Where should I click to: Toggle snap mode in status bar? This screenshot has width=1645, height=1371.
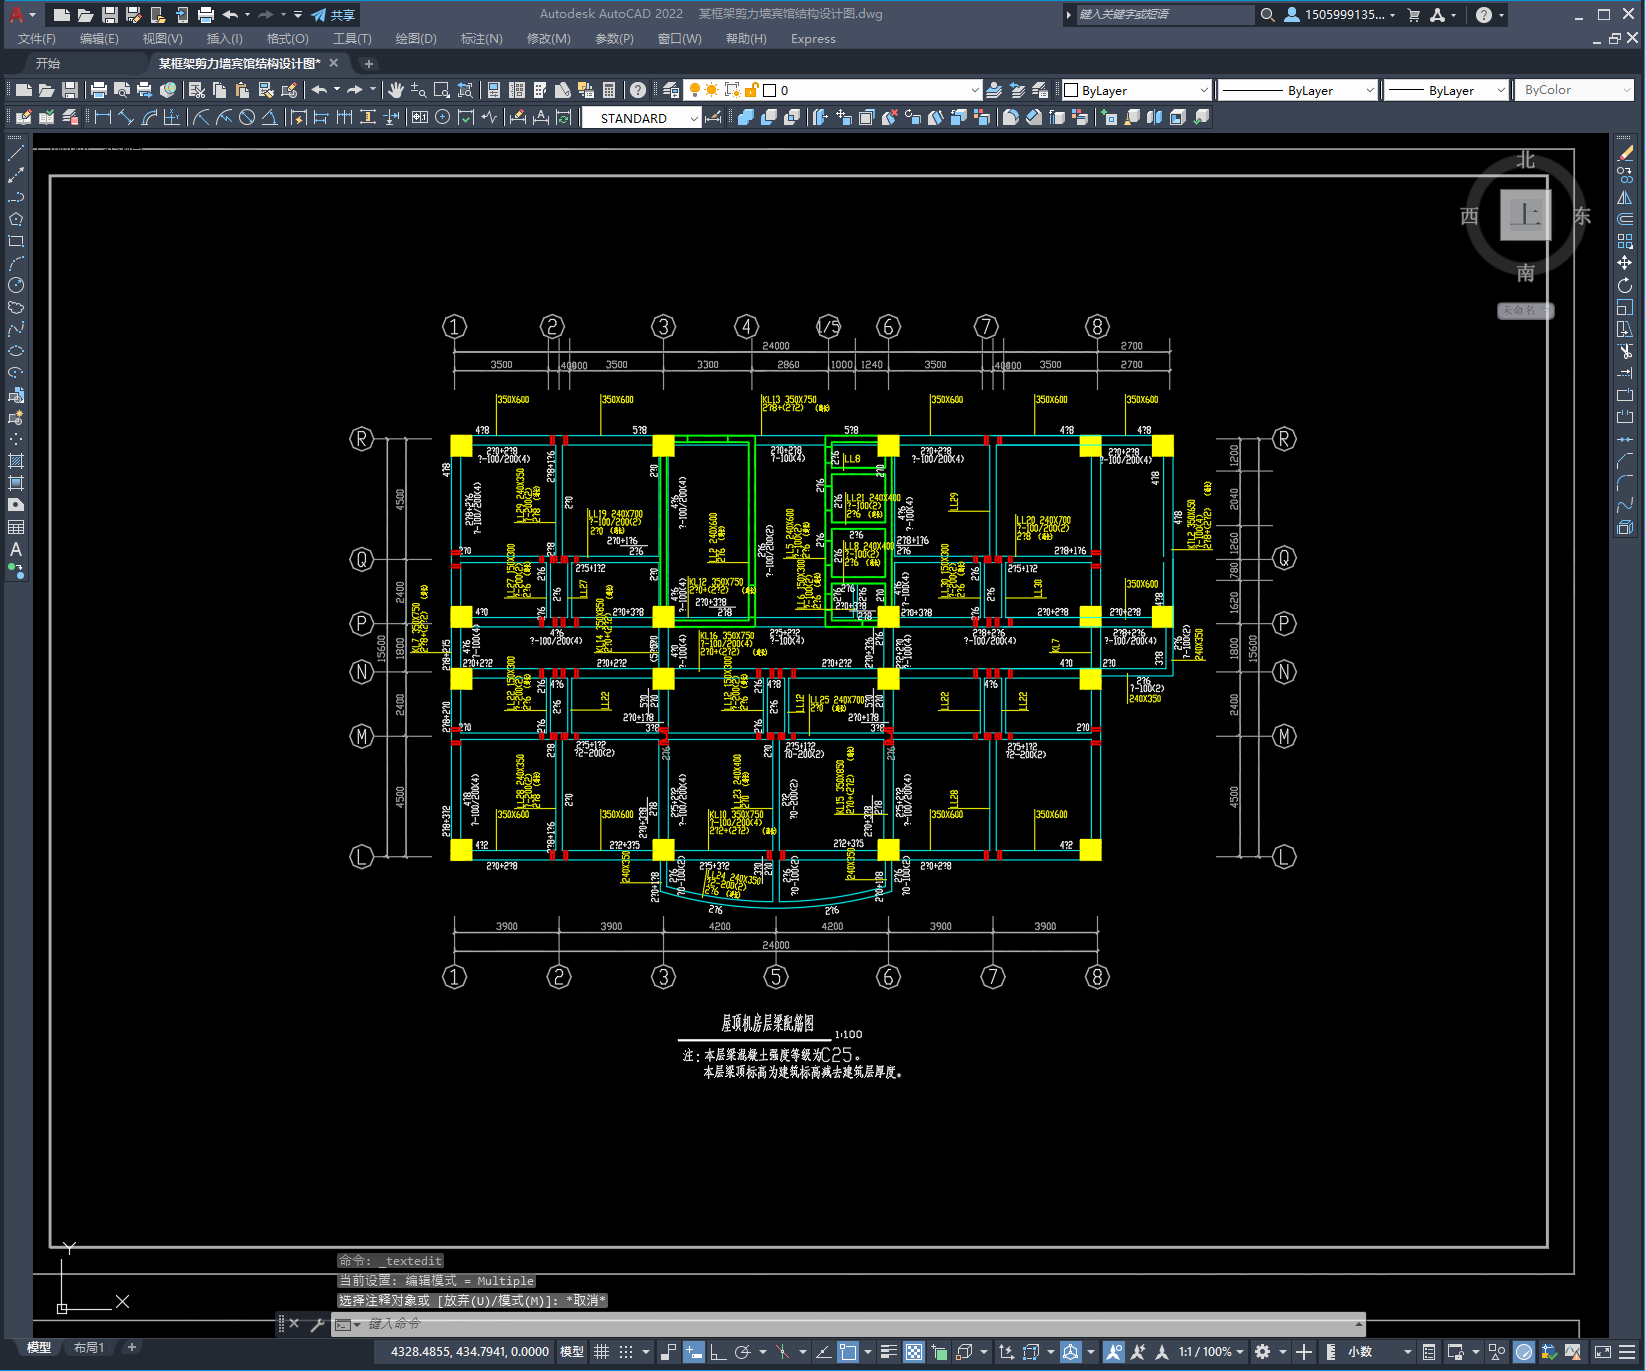tap(626, 1352)
